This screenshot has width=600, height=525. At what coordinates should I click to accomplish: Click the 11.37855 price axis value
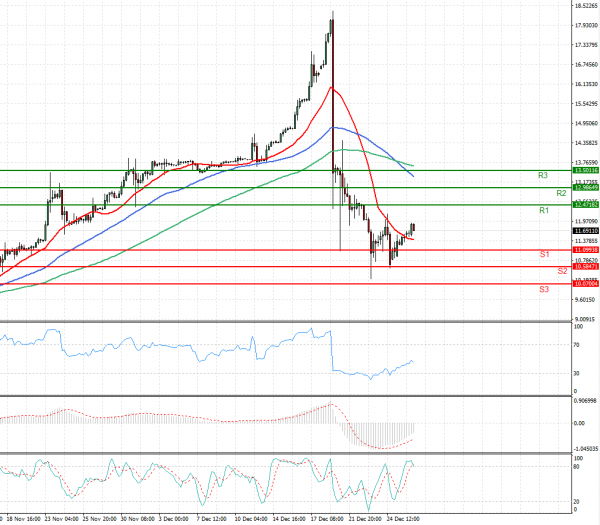click(x=587, y=241)
